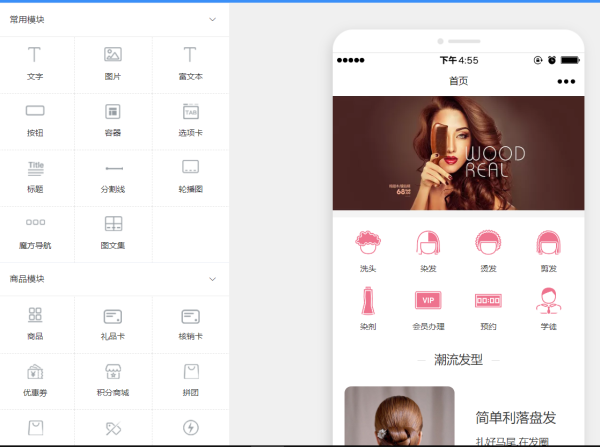The image size is (600, 447).
Task: Pick the price tag discount module icon
Action: coord(113,428)
